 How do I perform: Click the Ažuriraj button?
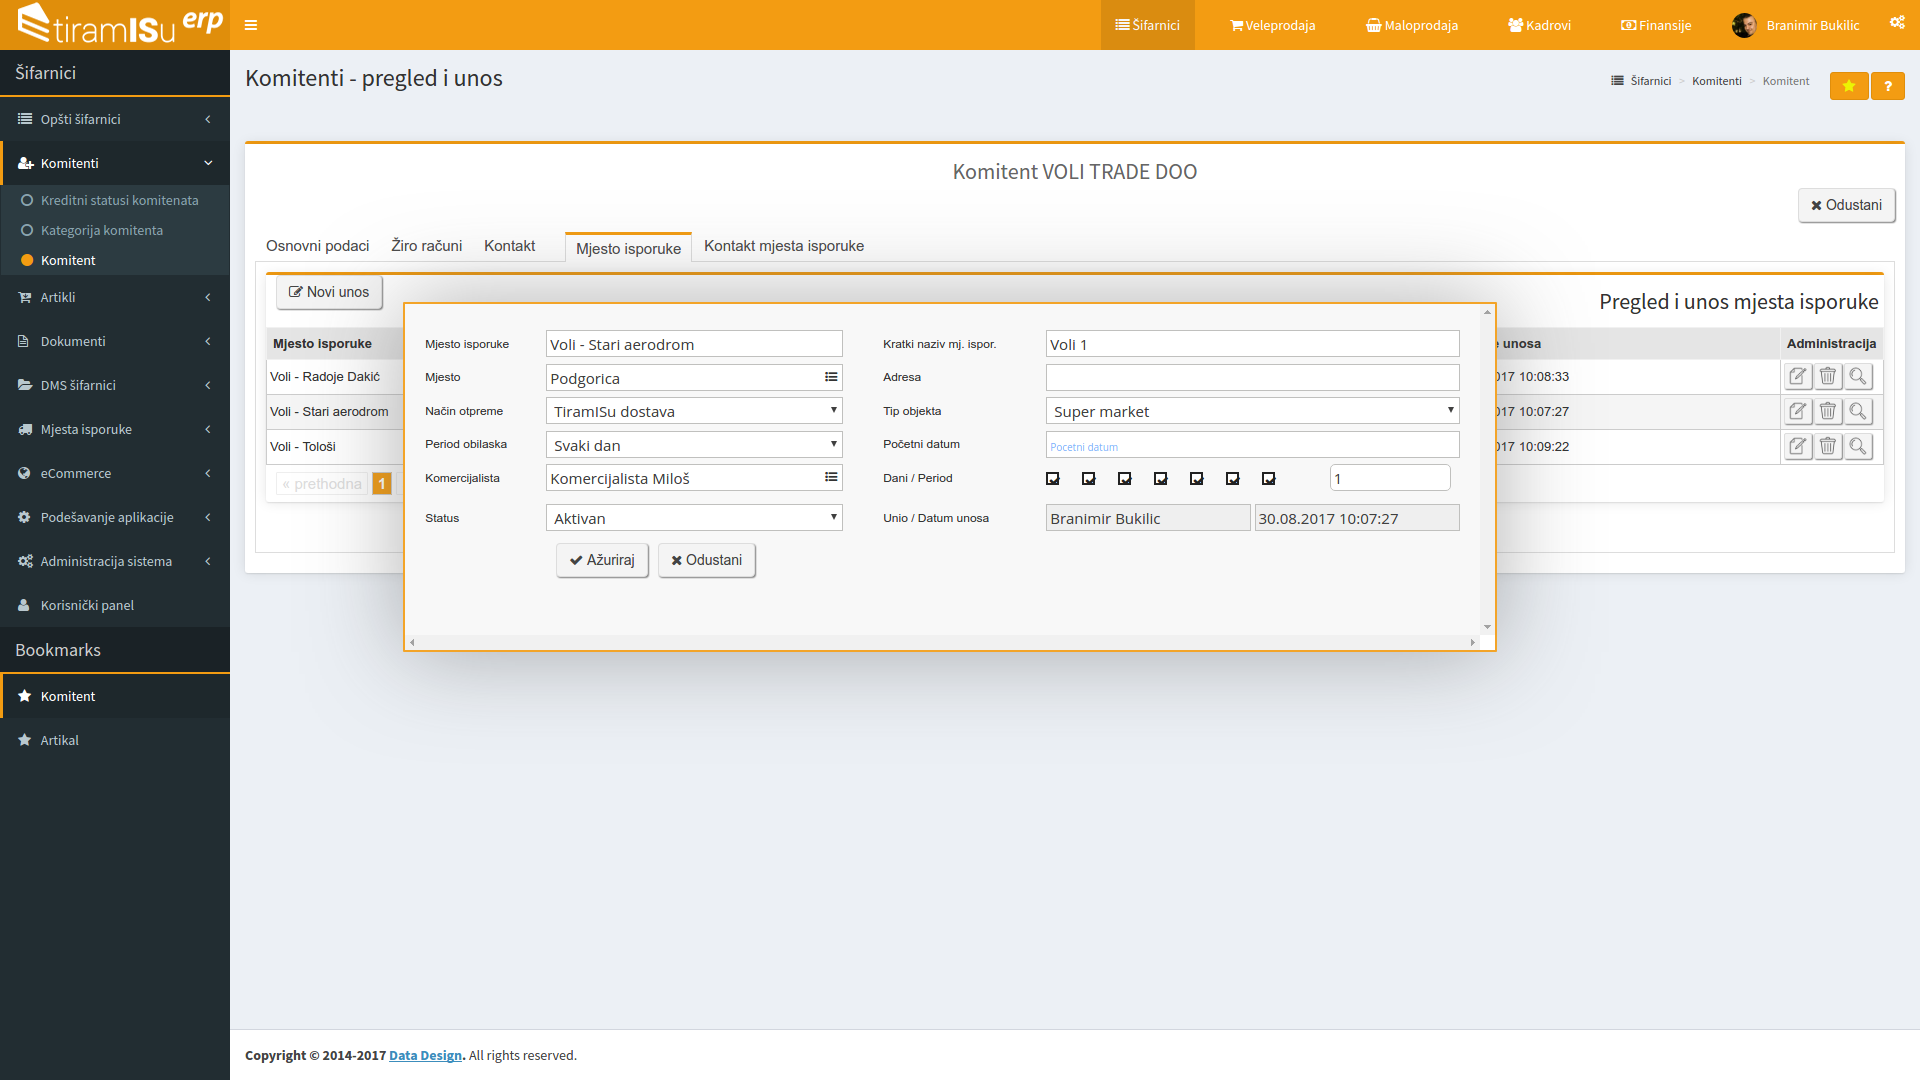click(602, 560)
